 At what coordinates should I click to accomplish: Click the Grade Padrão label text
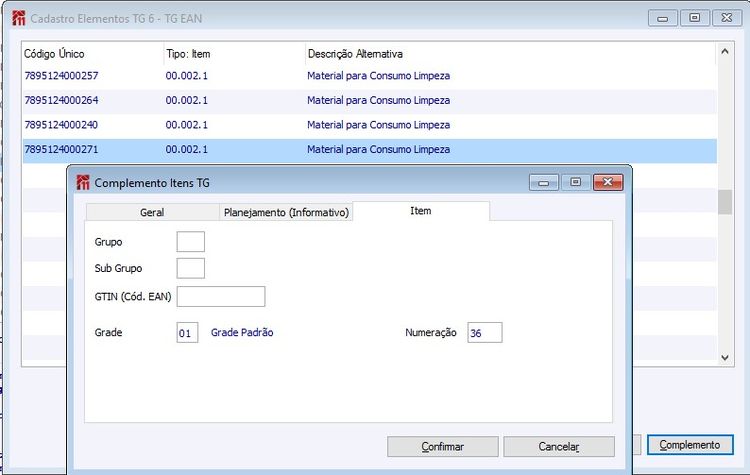tap(242, 332)
